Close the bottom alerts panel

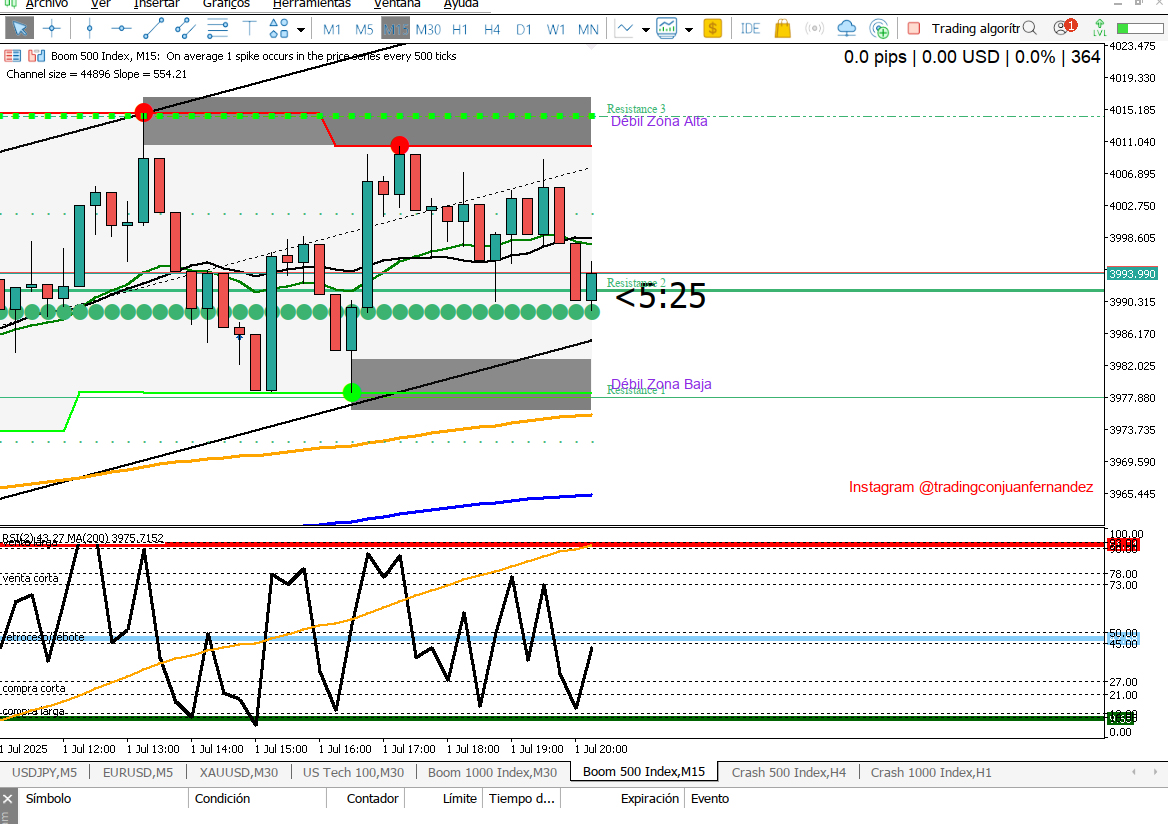point(8,798)
